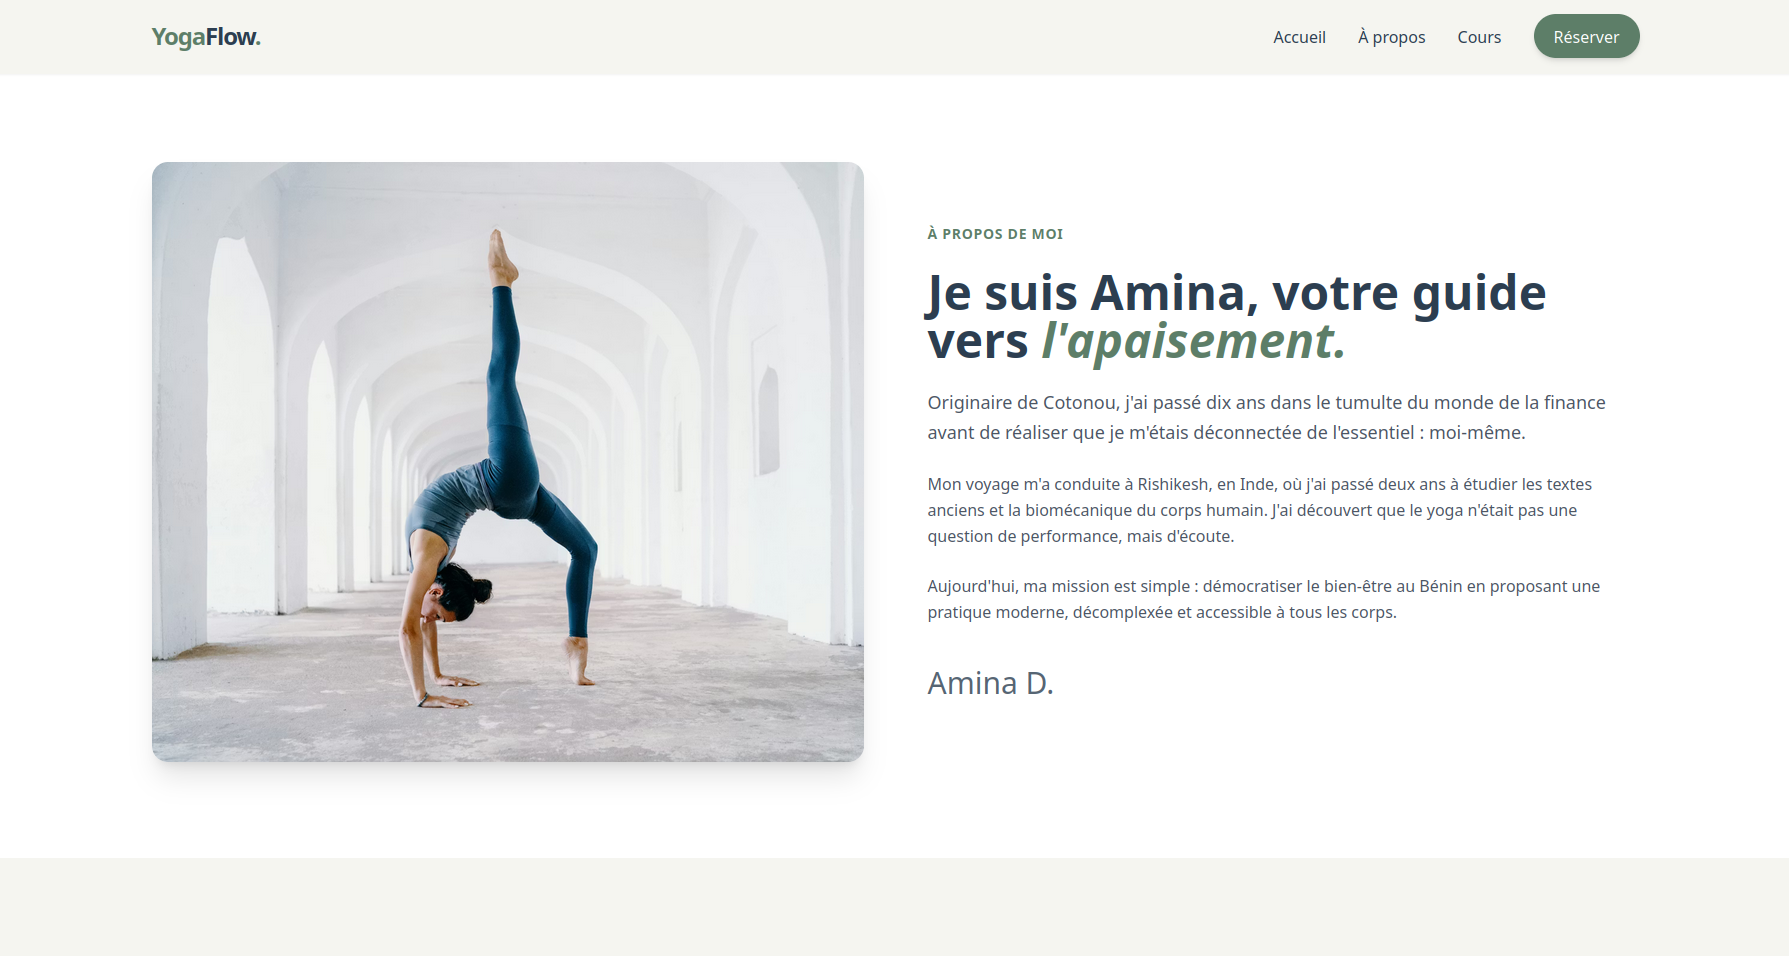Image resolution: width=1789 pixels, height=956 pixels.
Task: Click the paragraph starting 'Aujourd'hui, ma mission'
Action: pyautogui.click(x=1263, y=599)
